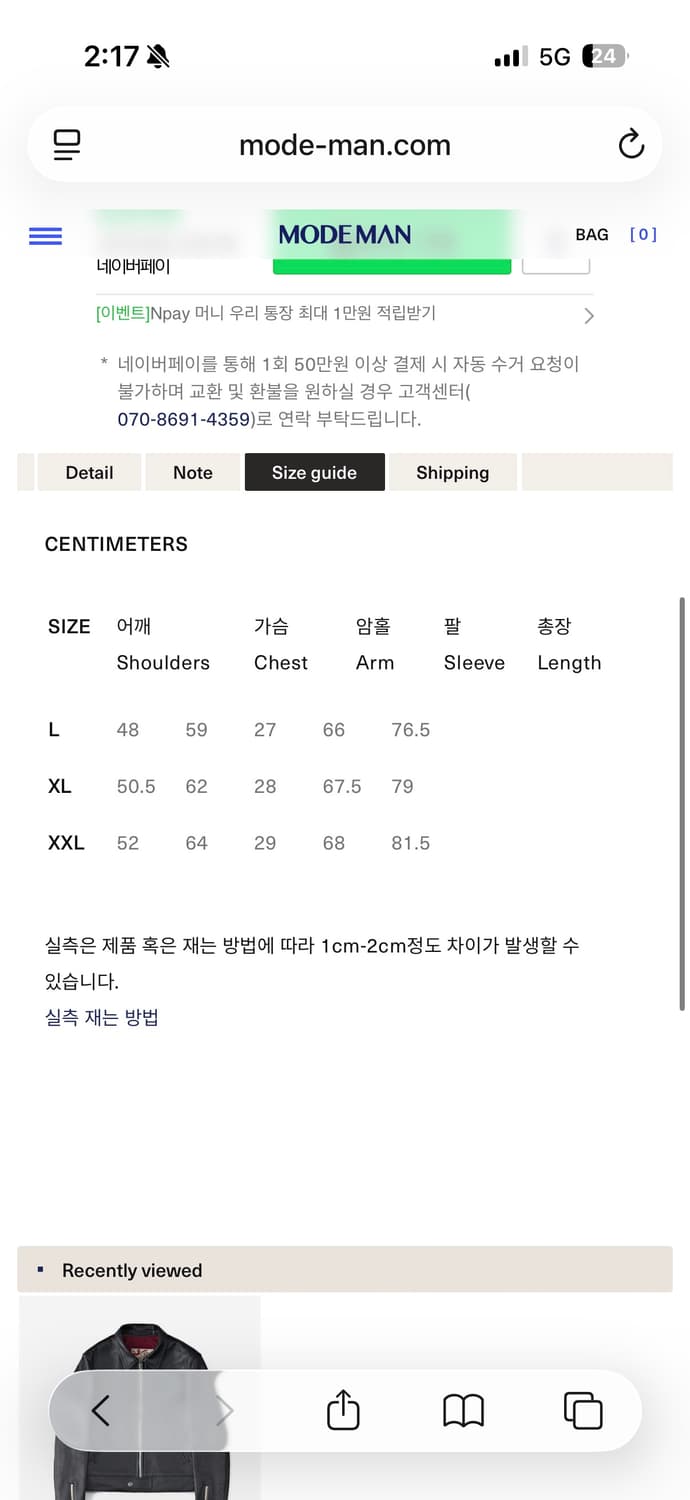Tap the Safari forward arrow
This screenshot has height=1500, width=690.
click(x=225, y=1411)
